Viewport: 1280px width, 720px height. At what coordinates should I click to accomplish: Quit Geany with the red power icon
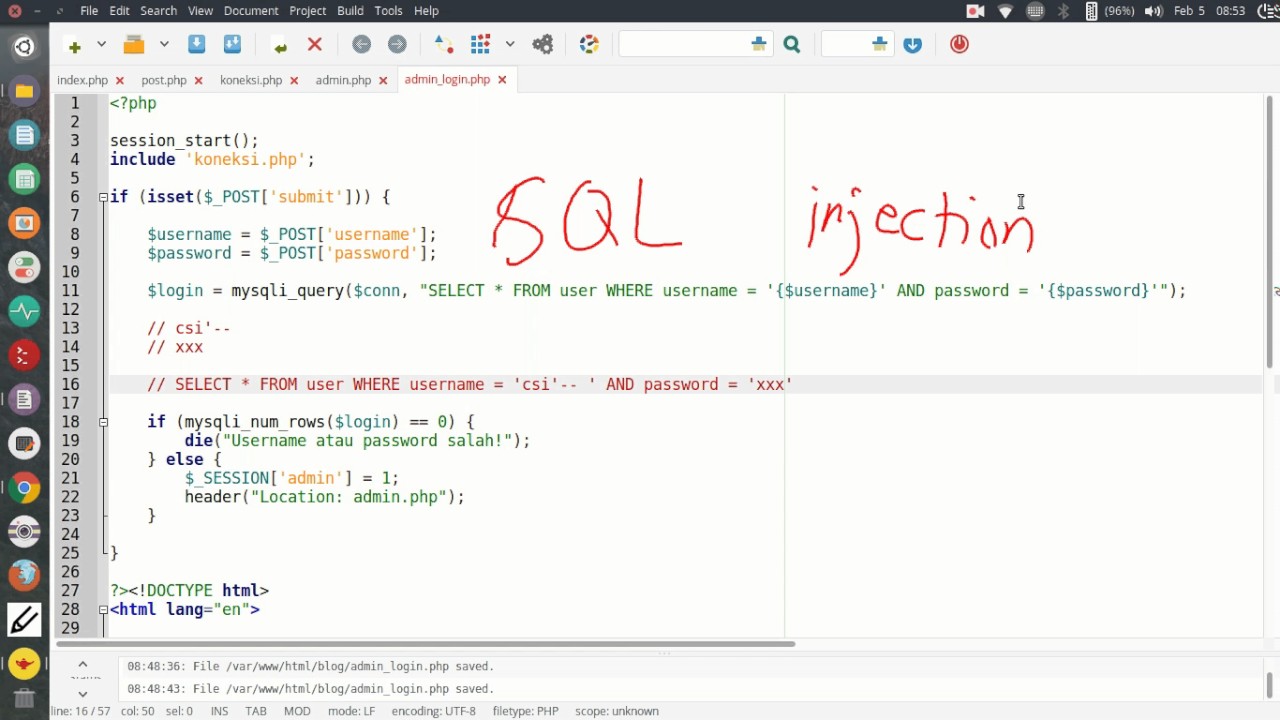click(x=959, y=45)
